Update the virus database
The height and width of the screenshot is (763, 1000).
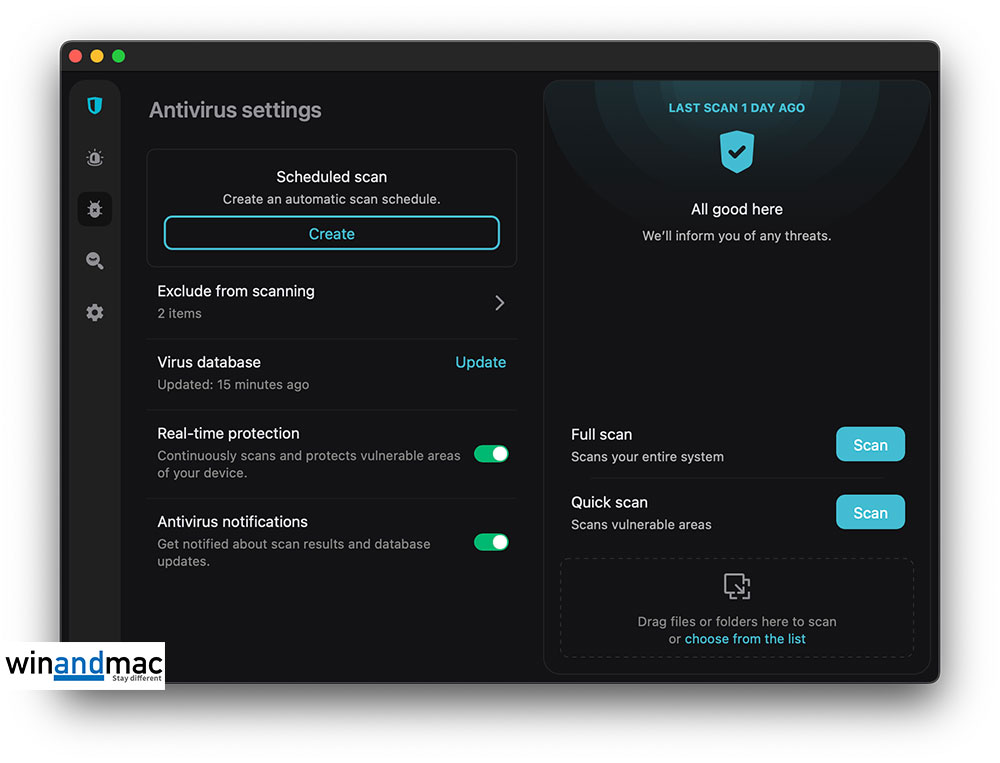point(480,362)
